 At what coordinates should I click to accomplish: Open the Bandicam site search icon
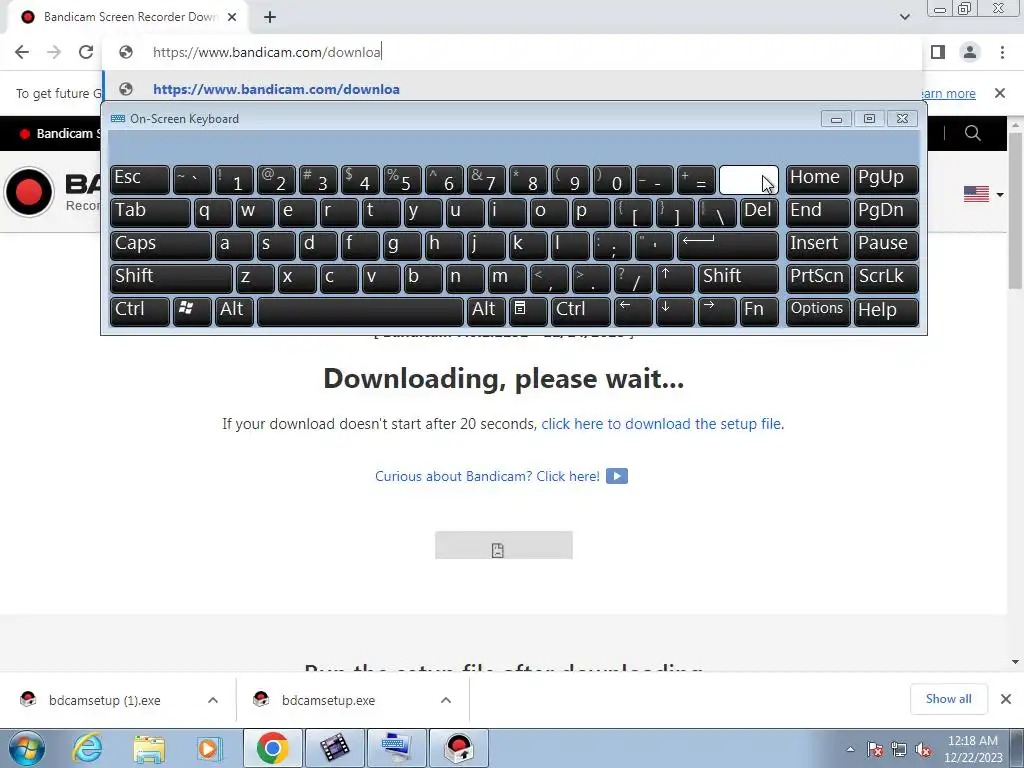(x=972, y=133)
